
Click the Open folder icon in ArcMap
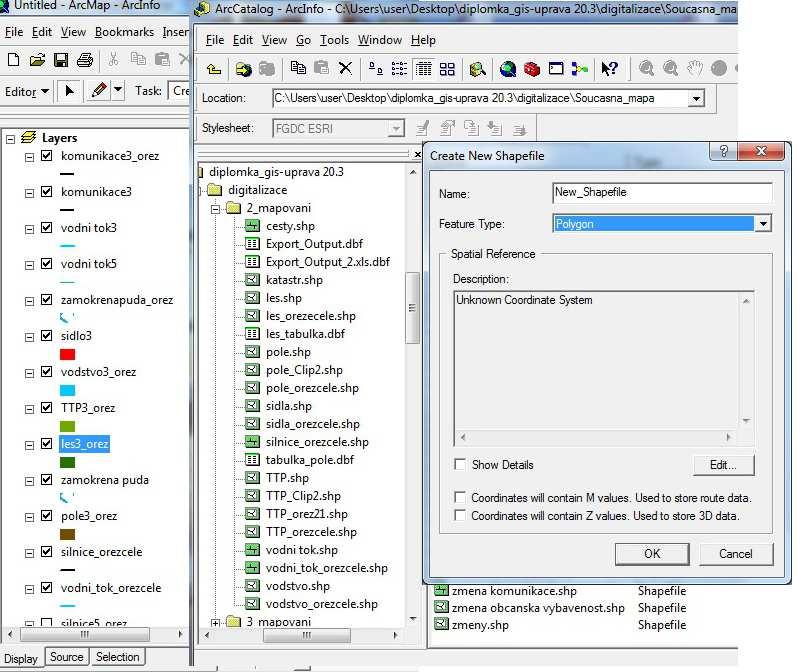click(37, 60)
